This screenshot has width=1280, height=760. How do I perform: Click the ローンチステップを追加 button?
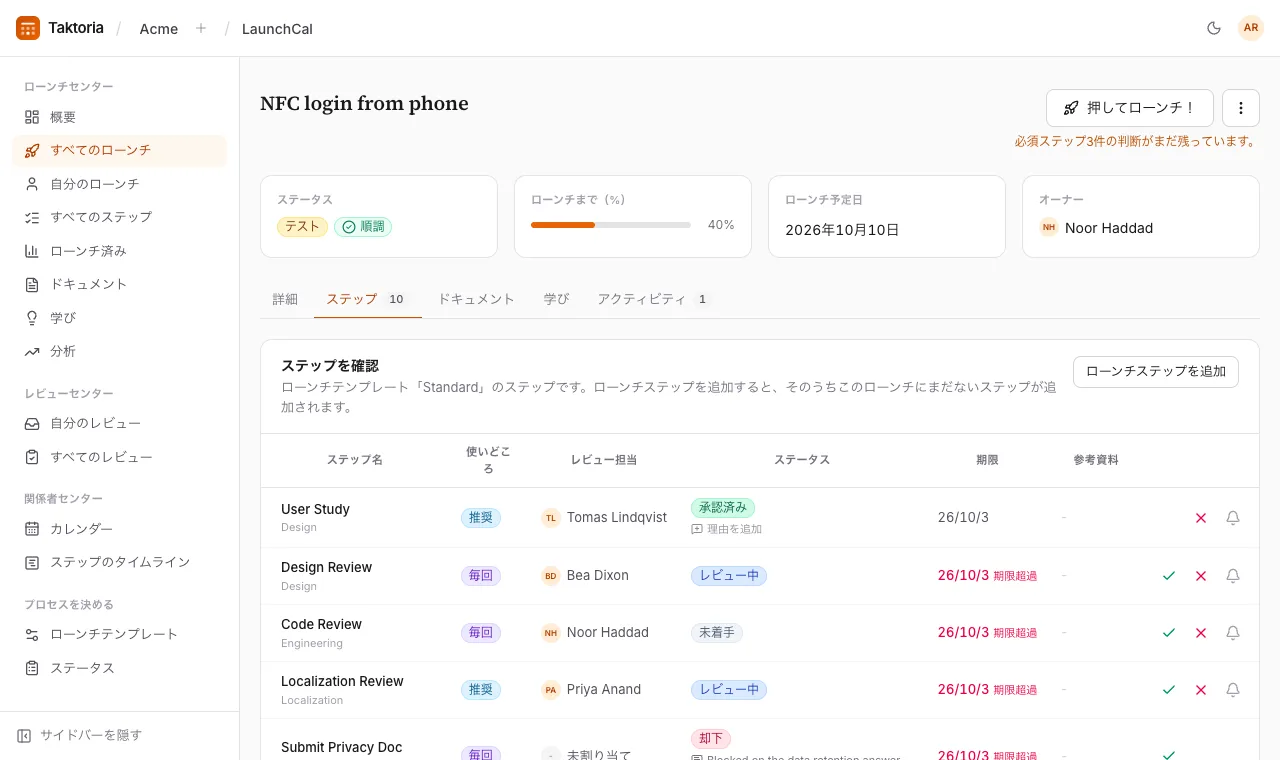tap(1156, 372)
